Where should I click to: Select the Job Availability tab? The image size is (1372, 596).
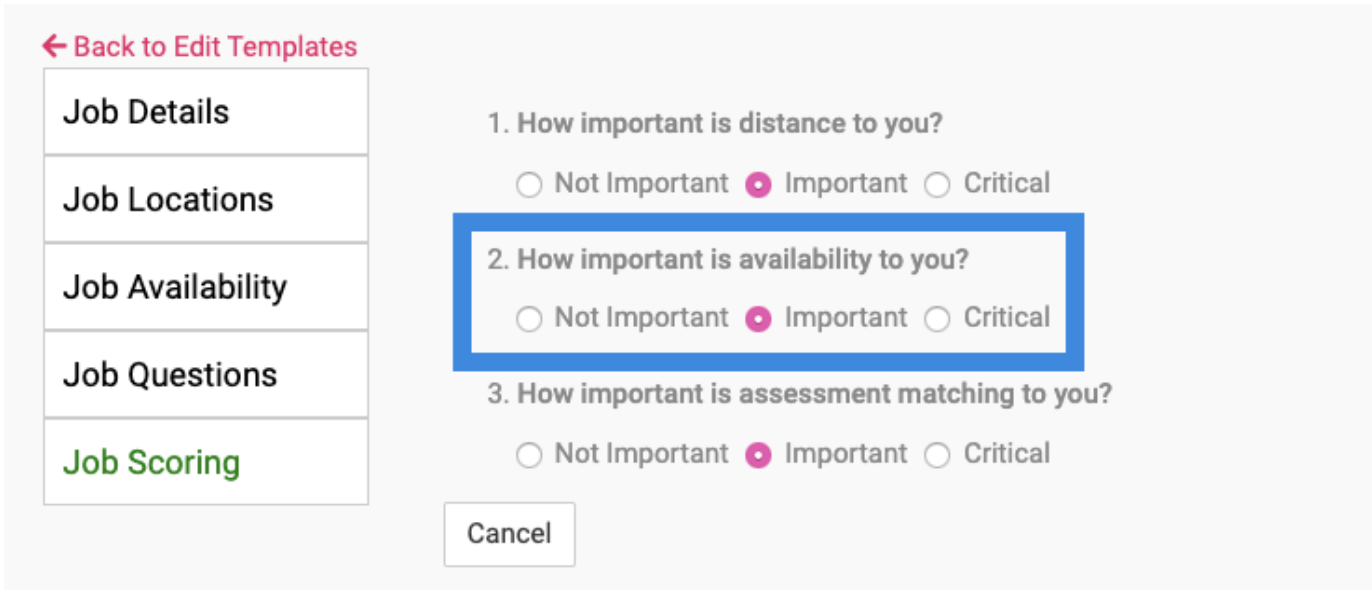[205, 287]
